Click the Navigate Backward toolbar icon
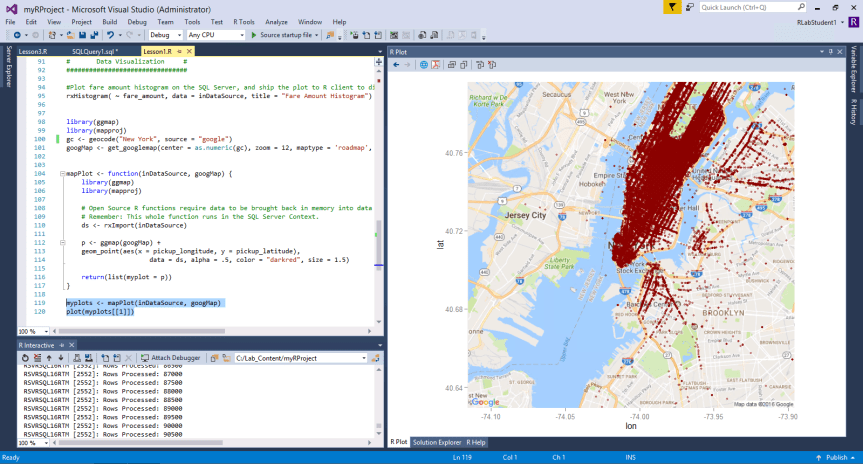This screenshot has height=464, width=863. point(17,35)
